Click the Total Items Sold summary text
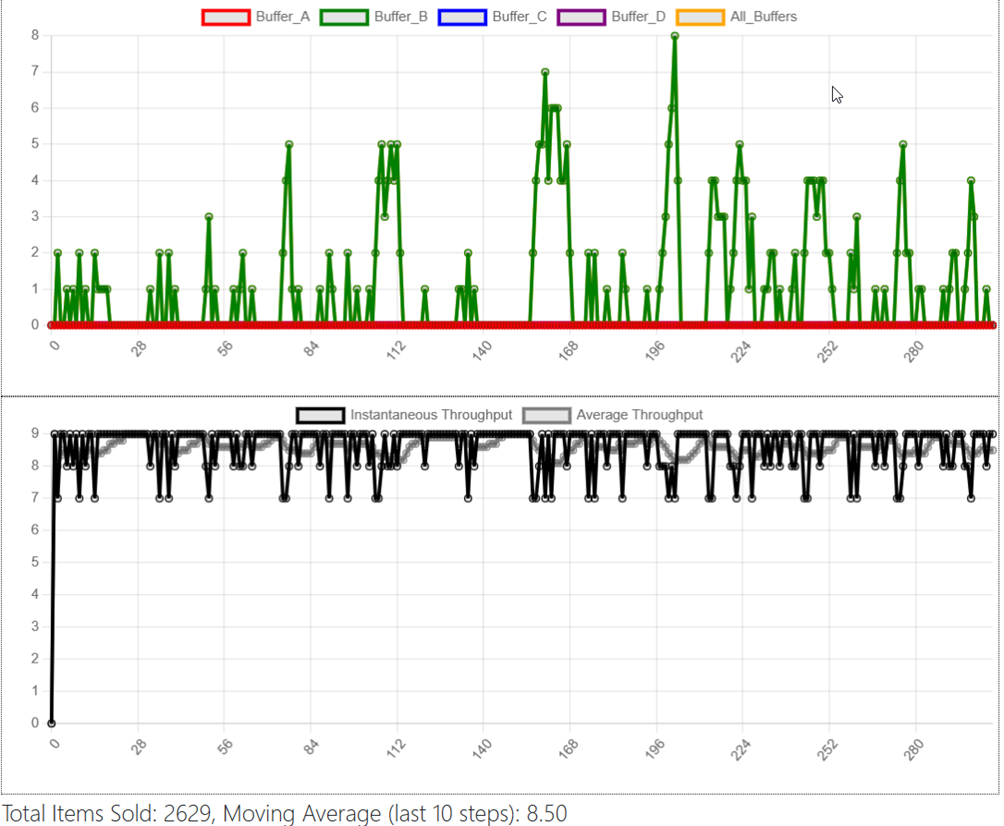Viewport: 1004px width, 826px height. pos(108,813)
